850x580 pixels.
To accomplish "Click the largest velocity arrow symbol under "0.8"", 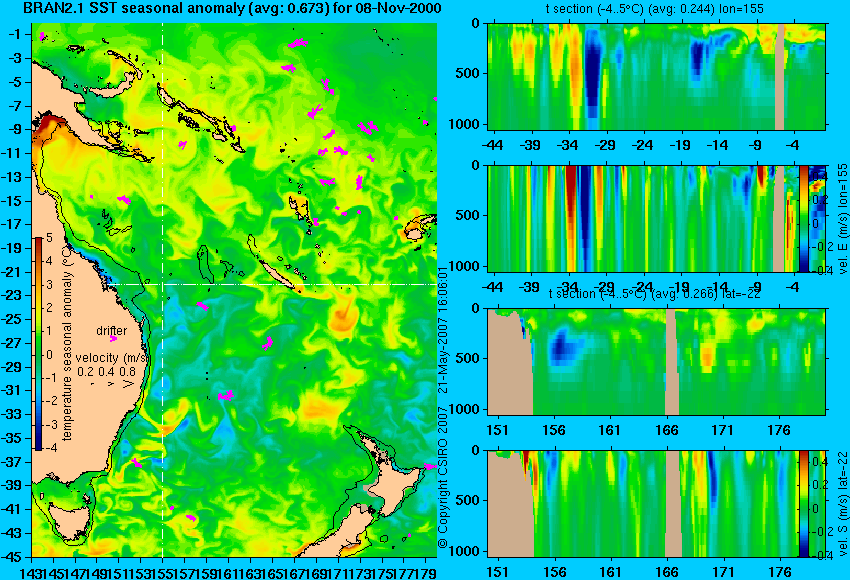I will coord(128,384).
